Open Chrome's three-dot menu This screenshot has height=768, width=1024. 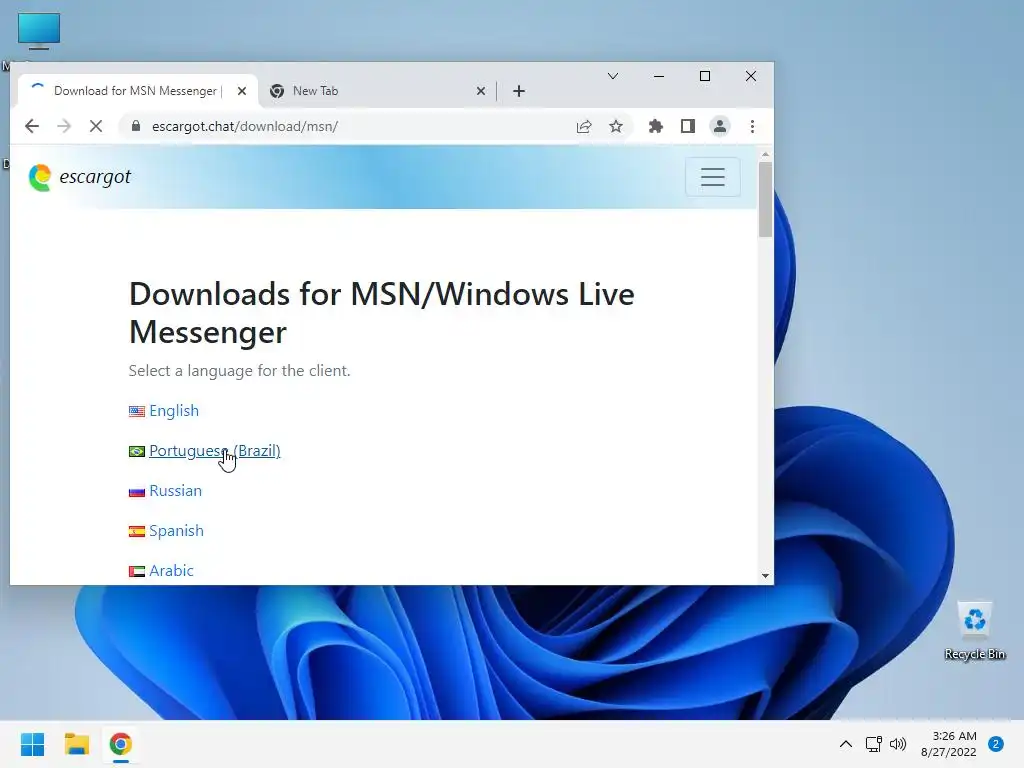(x=752, y=126)
